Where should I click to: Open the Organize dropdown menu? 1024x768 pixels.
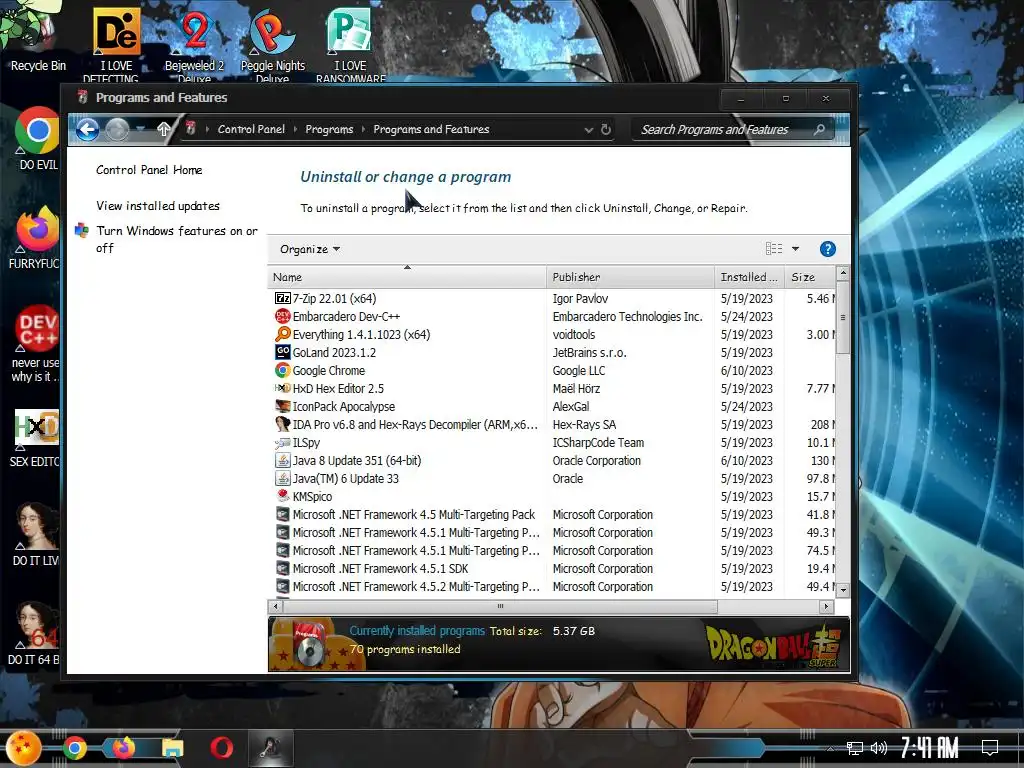310,249
